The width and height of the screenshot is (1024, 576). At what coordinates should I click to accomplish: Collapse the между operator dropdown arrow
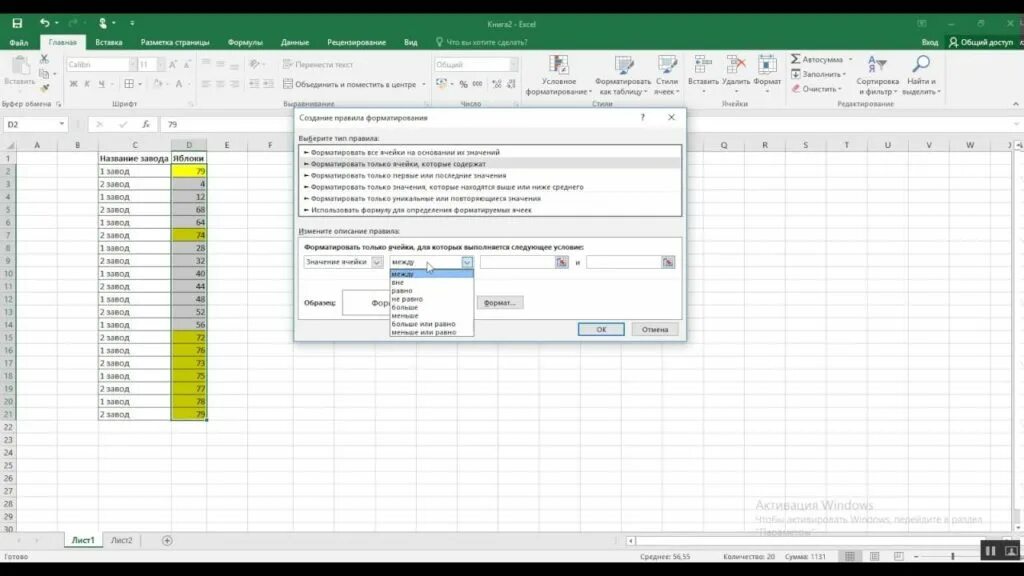[467, 262]
